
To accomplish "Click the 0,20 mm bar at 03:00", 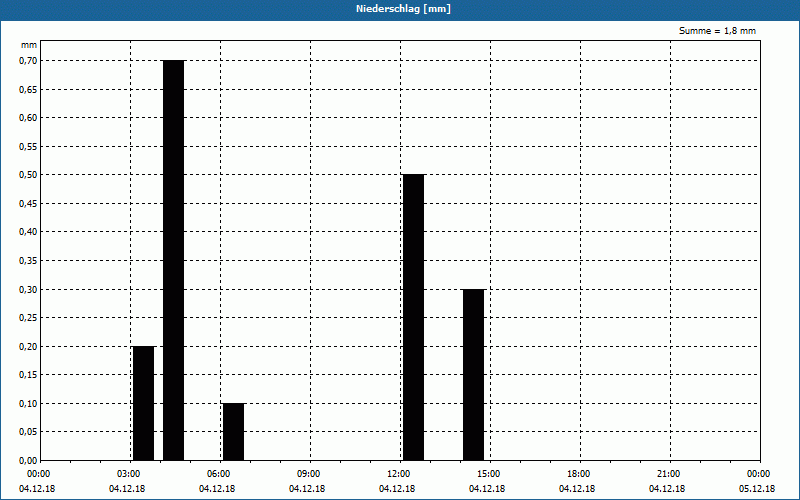I will coord(143,403).
